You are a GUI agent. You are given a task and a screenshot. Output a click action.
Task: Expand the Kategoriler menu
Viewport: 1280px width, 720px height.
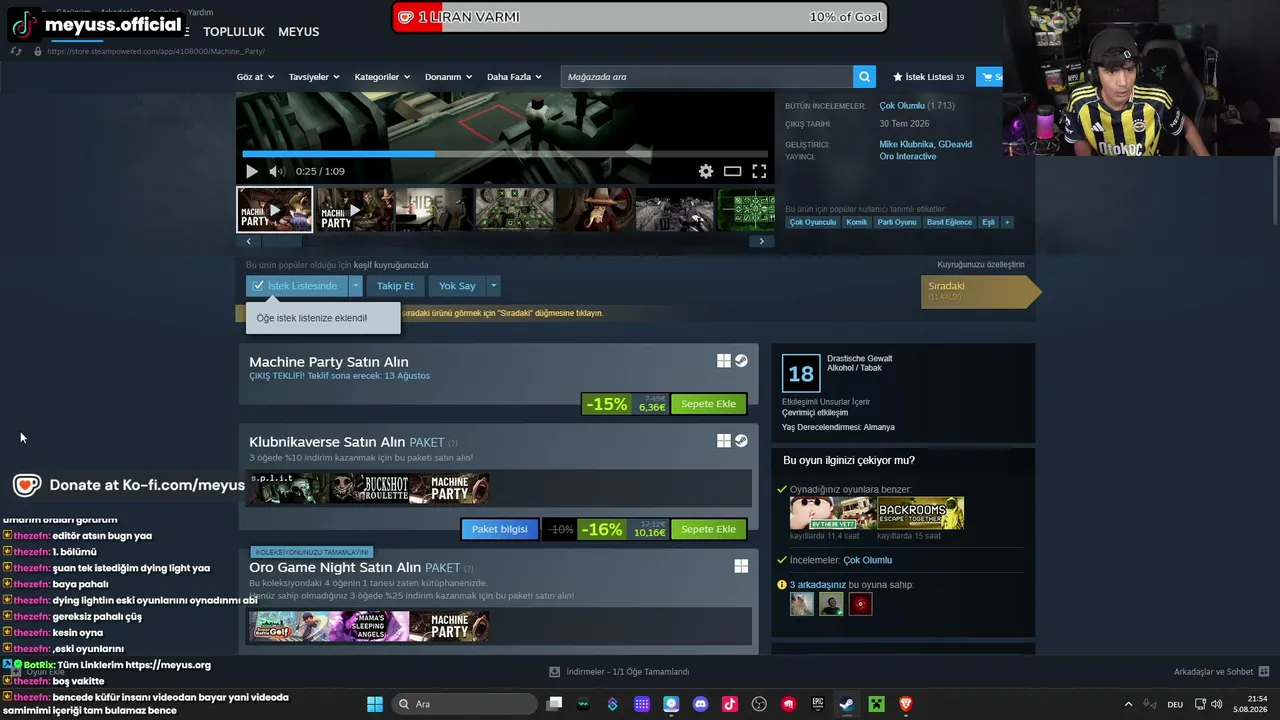click(382, 77)
